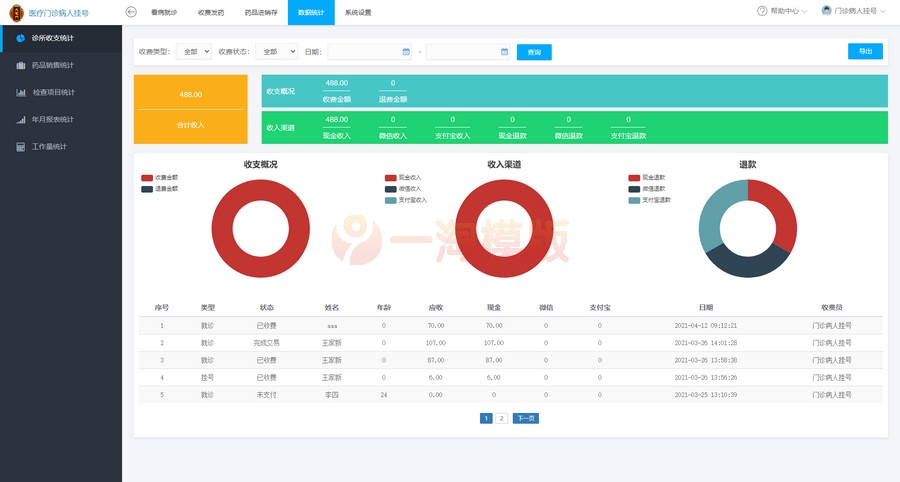Click dark navy slice of 退款 donut
900x482 pixels.
pos(748,266)
